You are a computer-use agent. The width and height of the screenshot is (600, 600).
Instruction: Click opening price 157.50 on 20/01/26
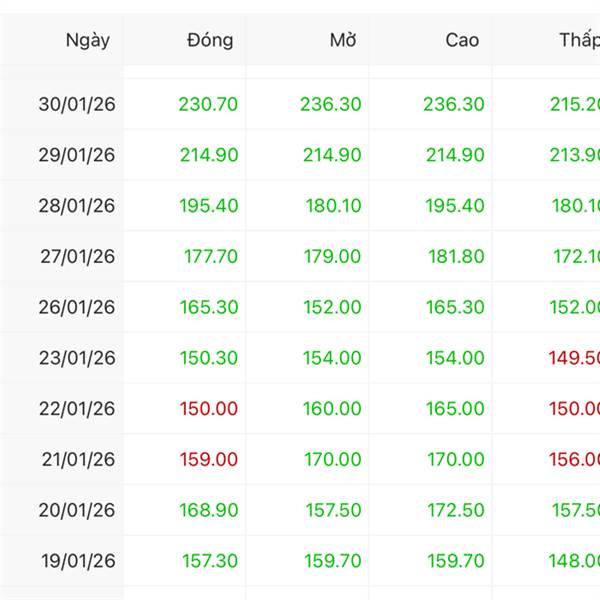(333, 511)
